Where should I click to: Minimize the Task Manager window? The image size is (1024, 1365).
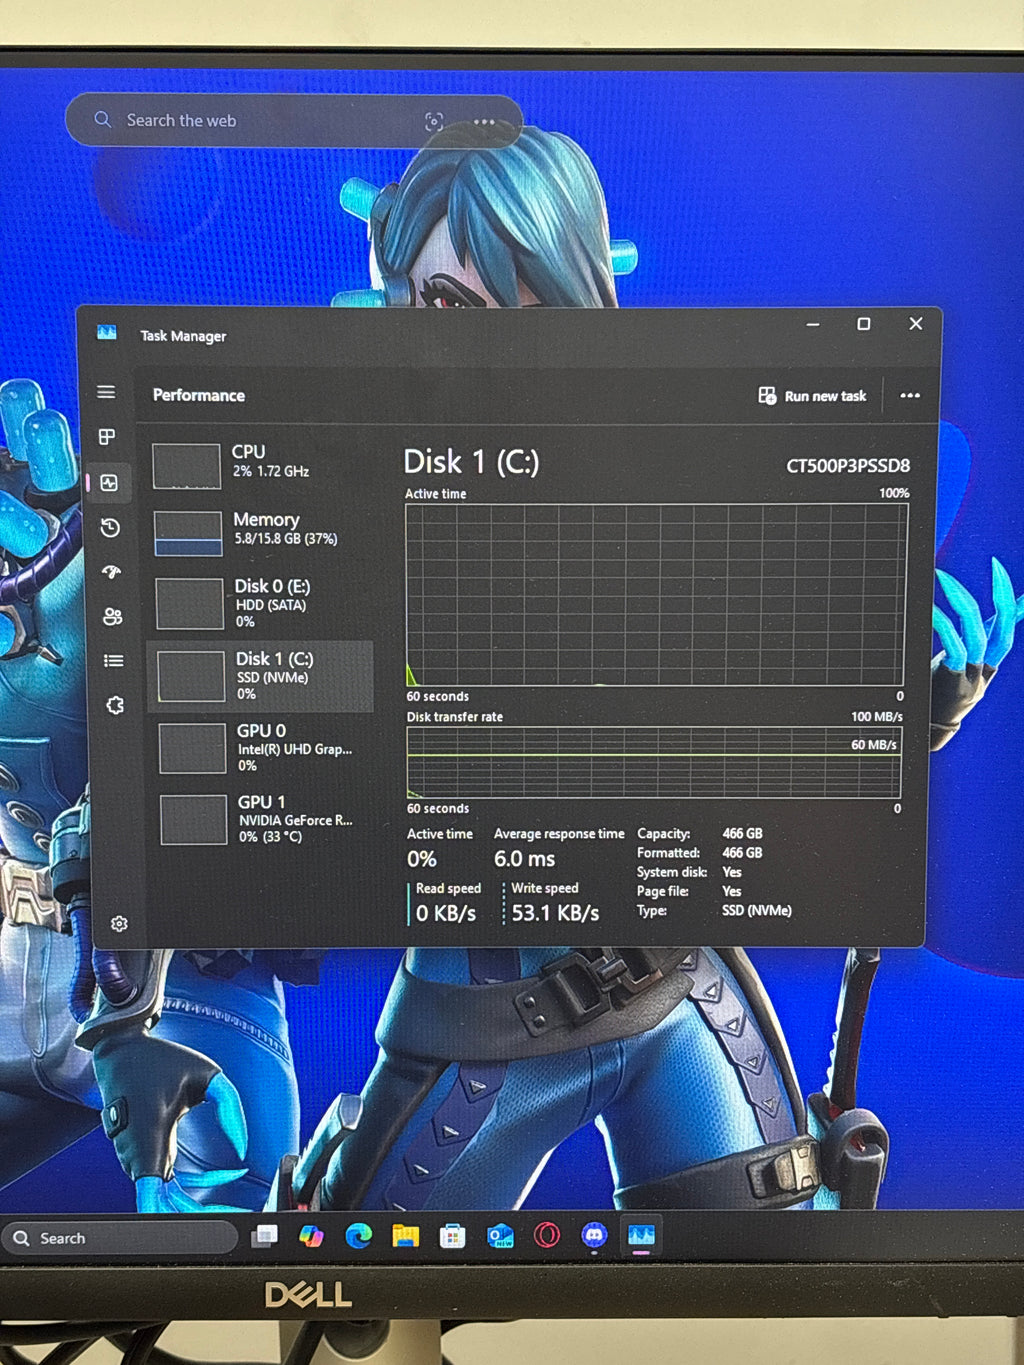813,325
